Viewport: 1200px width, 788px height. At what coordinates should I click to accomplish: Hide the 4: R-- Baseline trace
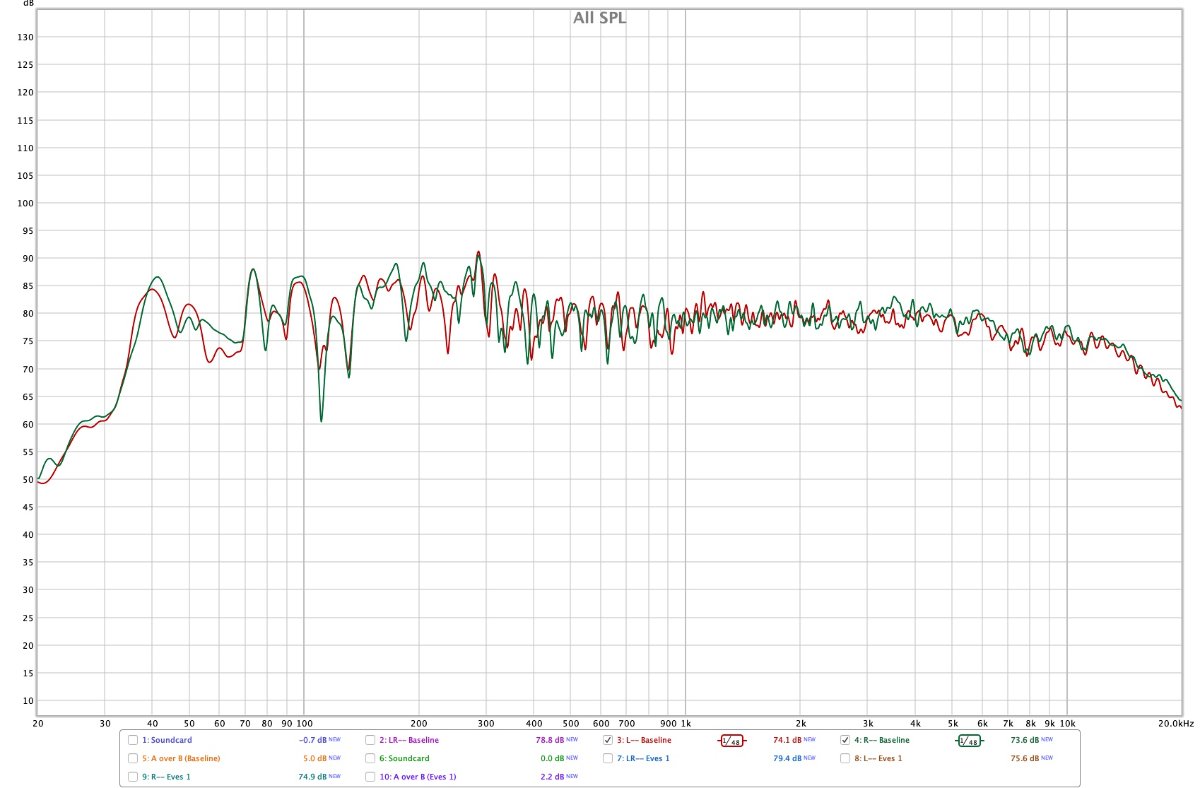(845, 741)
